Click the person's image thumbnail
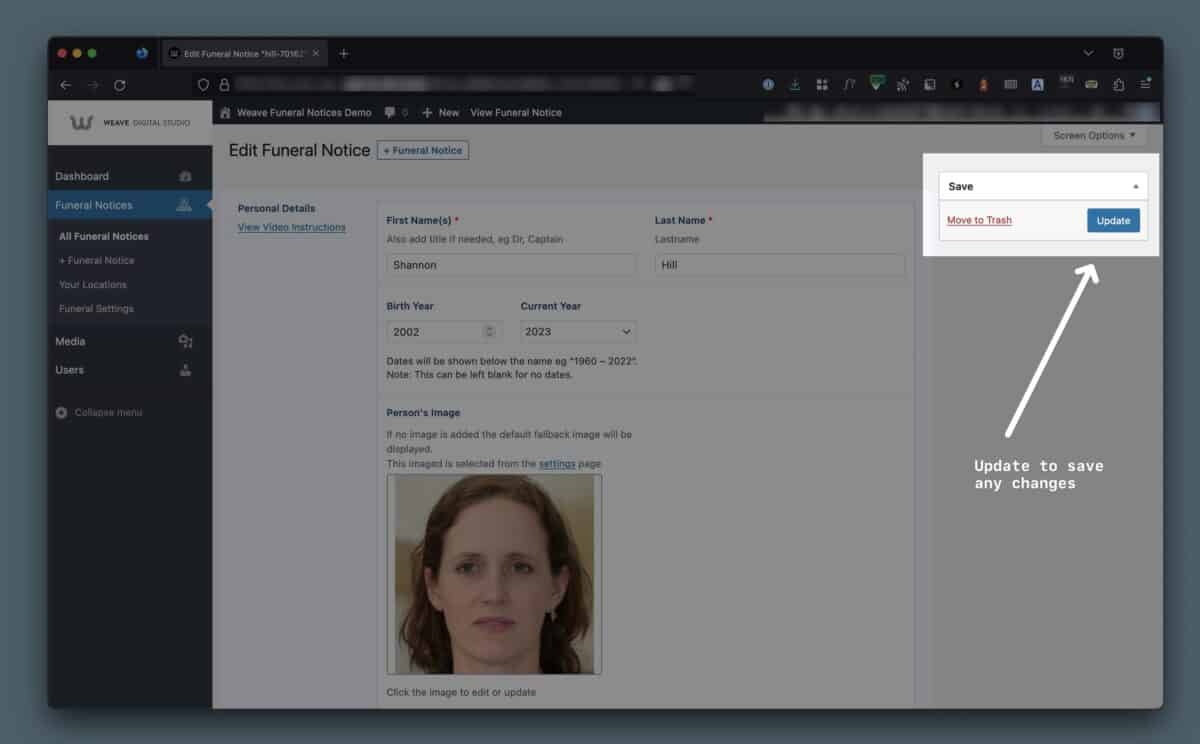 tap(494, 573)
